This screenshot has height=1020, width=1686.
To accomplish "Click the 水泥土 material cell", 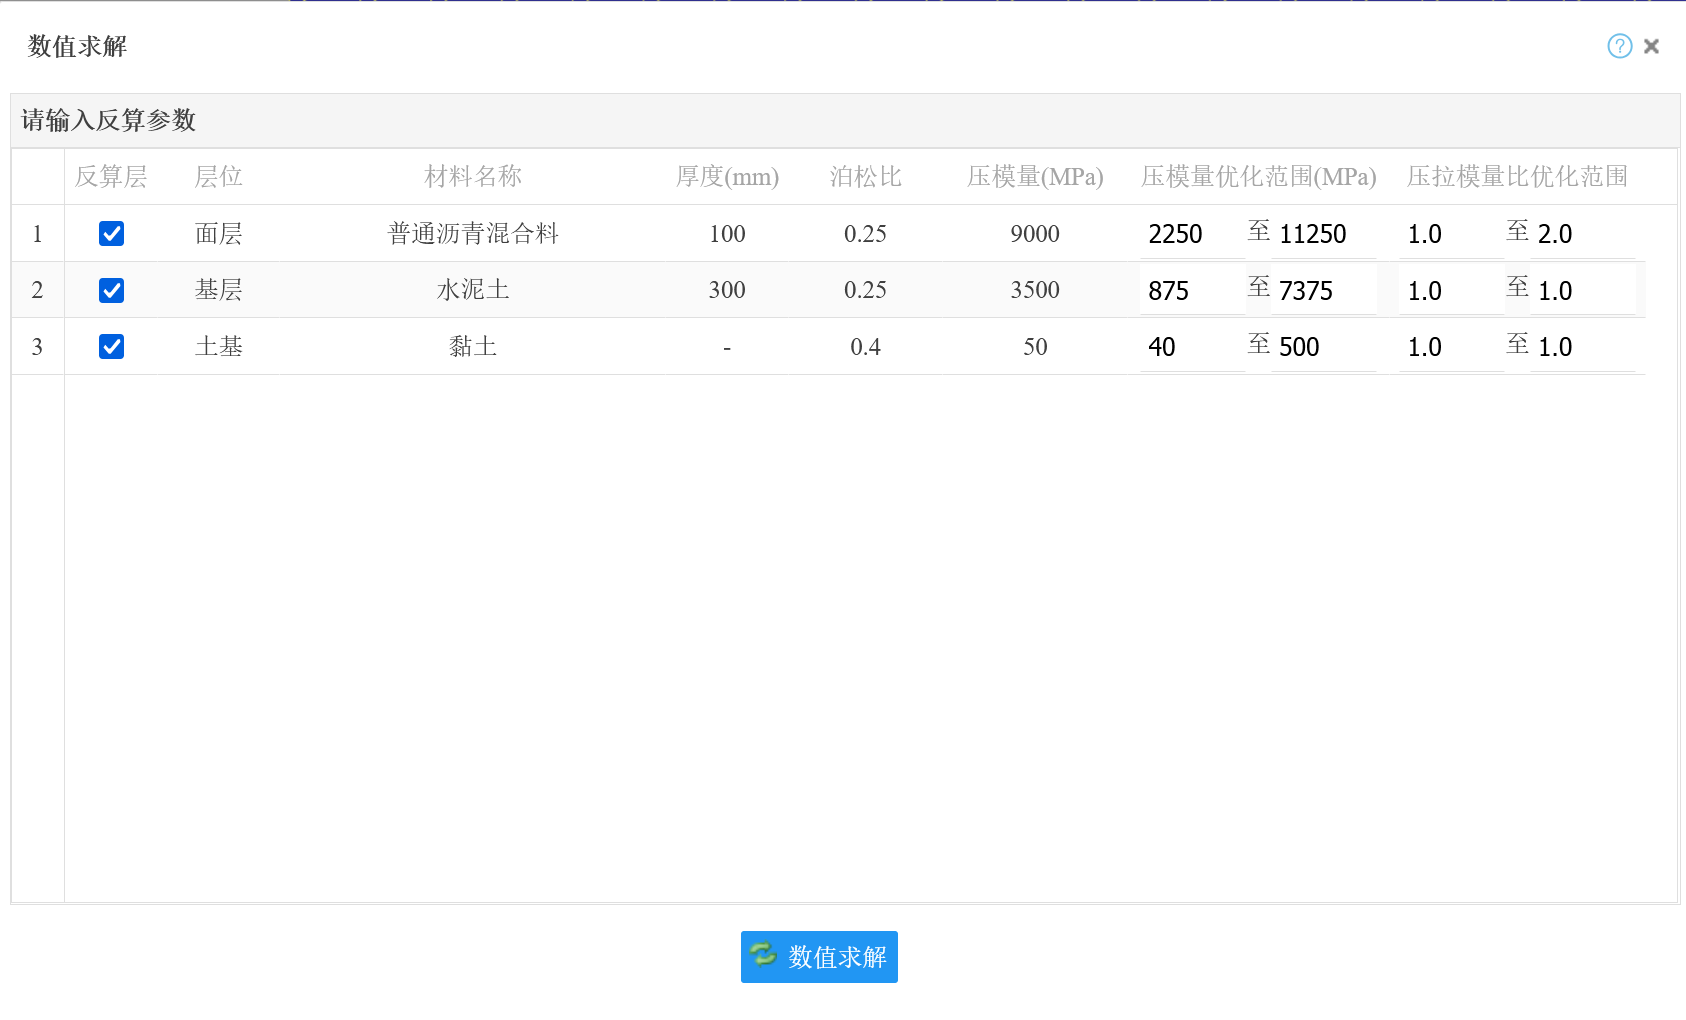I will click(x=473, y=290).
